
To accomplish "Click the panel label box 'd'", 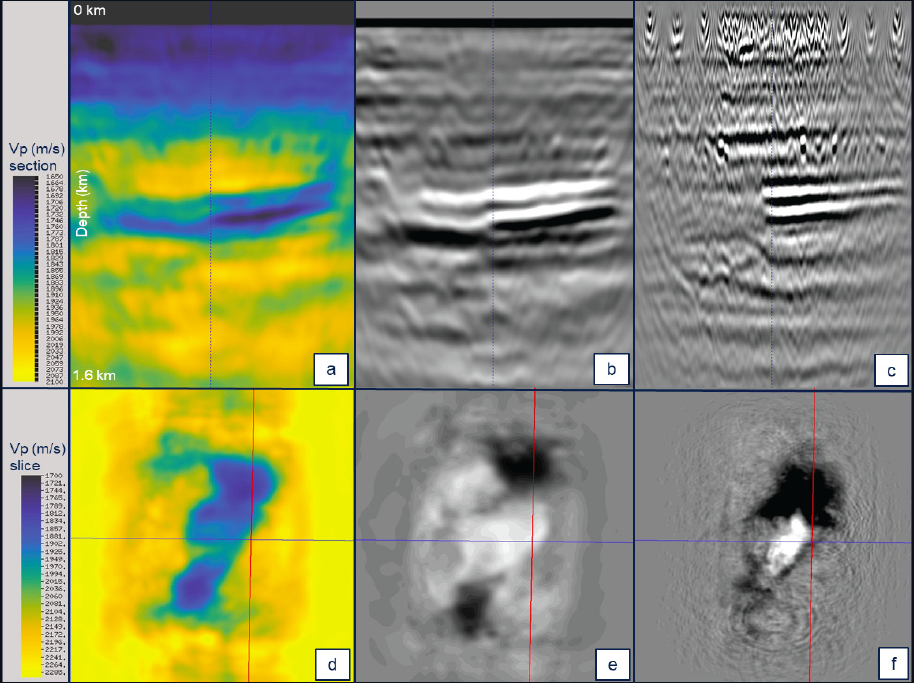I will pyautogui.click(x=332, y=663).
